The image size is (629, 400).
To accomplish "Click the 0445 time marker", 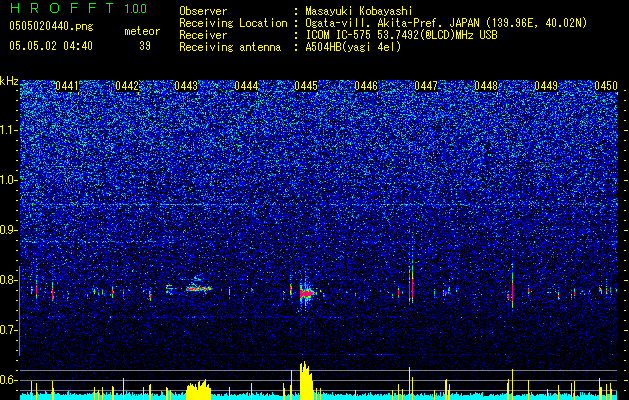I will point(306,86).
